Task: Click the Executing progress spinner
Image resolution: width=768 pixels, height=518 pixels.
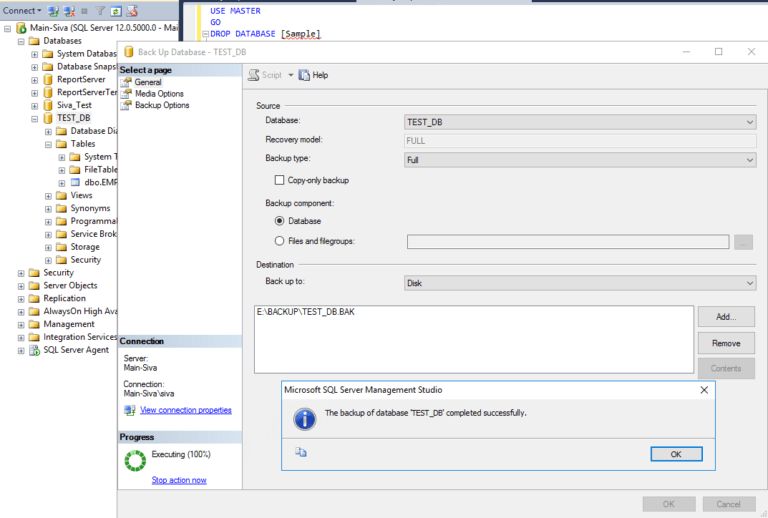Action: [x=134, y=460]
